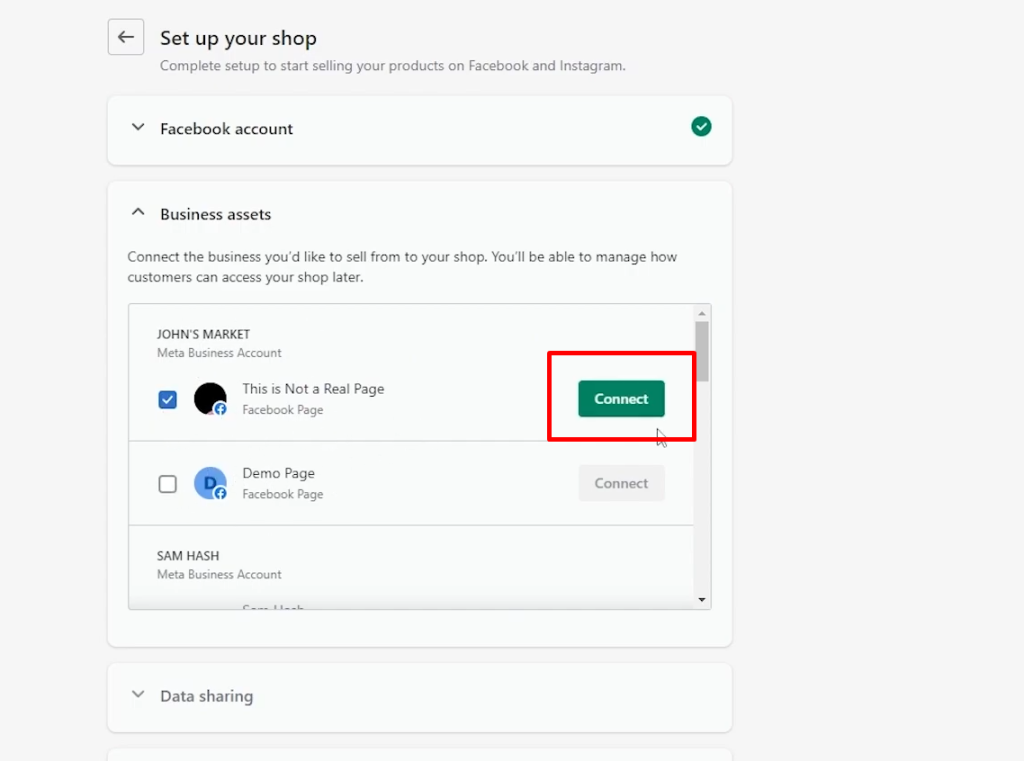Click the greyed-out Connect button for Demo Page
The height and width of the screenshot is (761, 1024).
(621, 483)
